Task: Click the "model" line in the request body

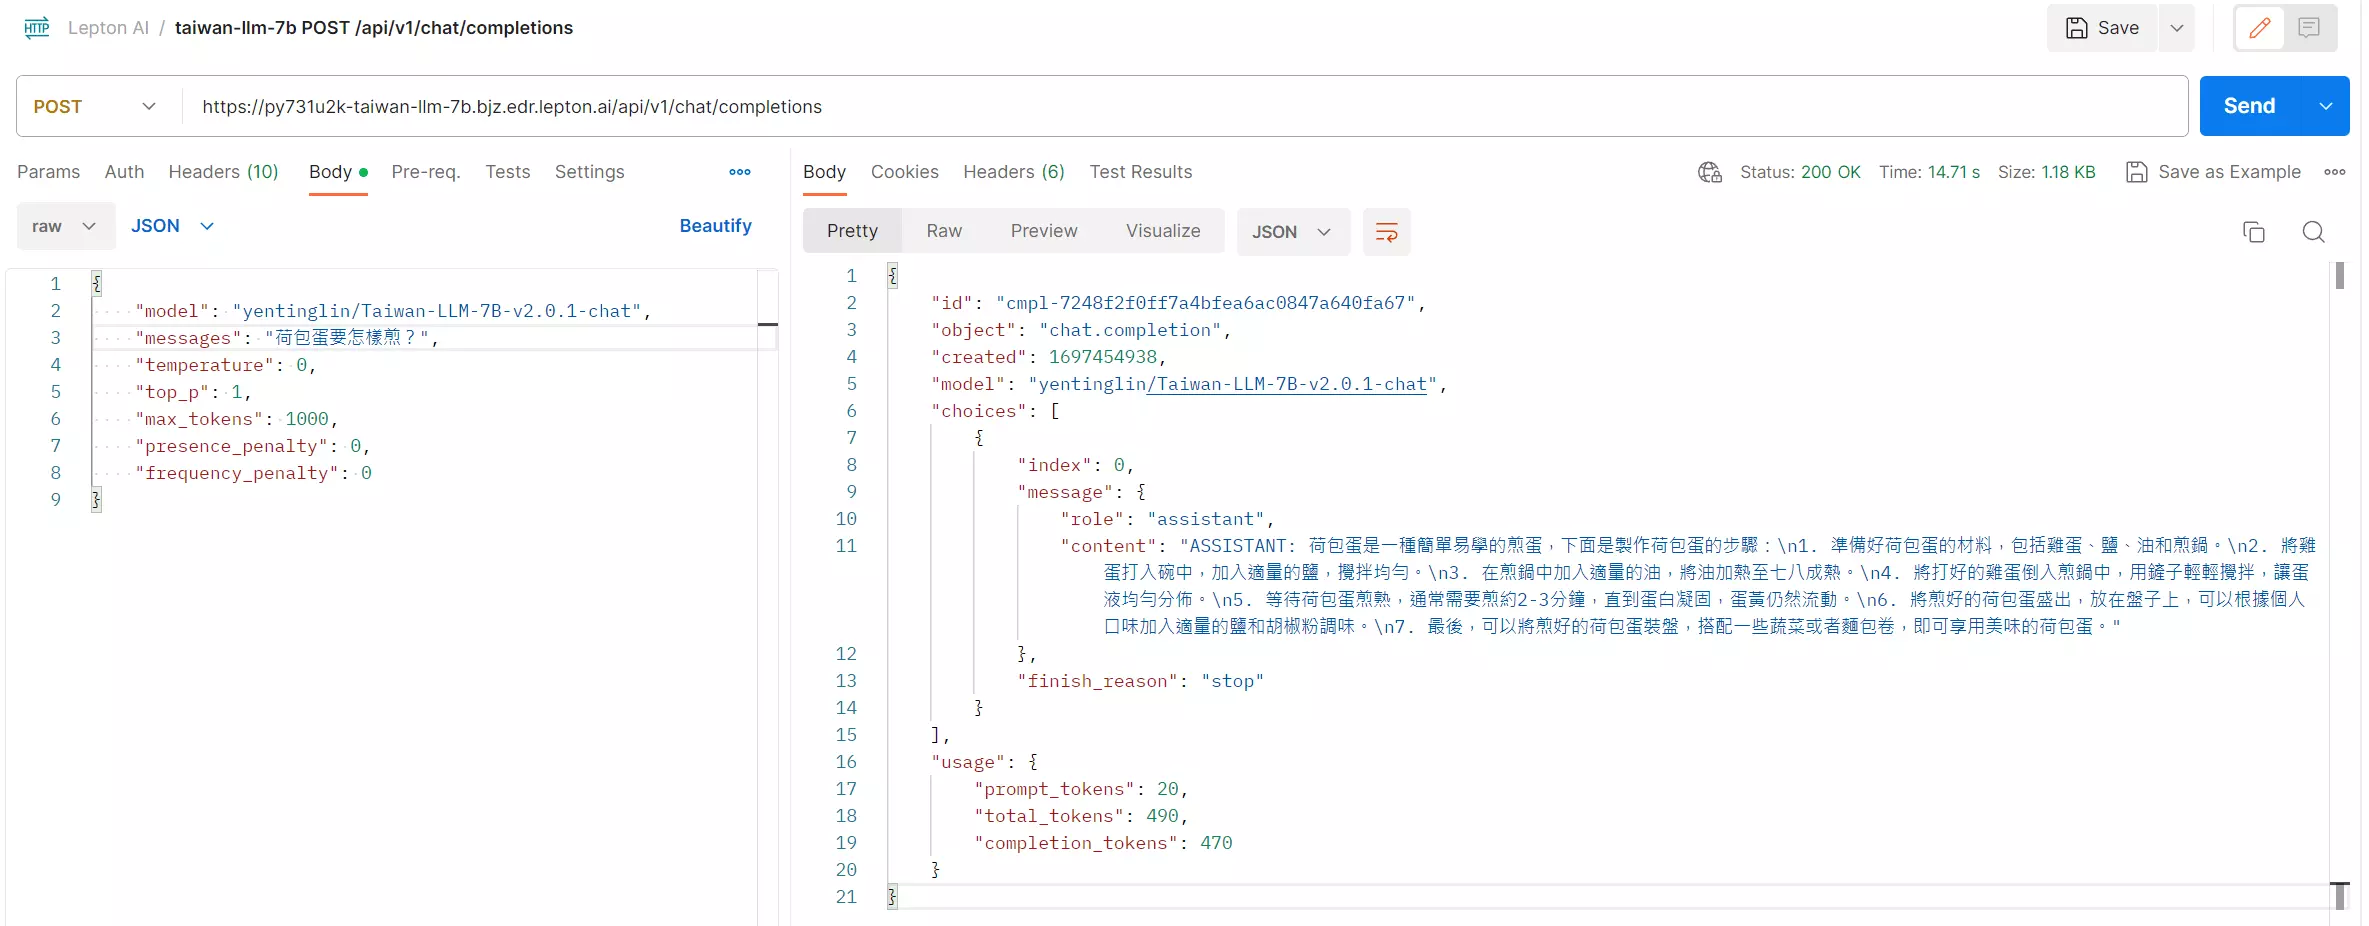Action: pyautogui.click(x=393, y=311)
